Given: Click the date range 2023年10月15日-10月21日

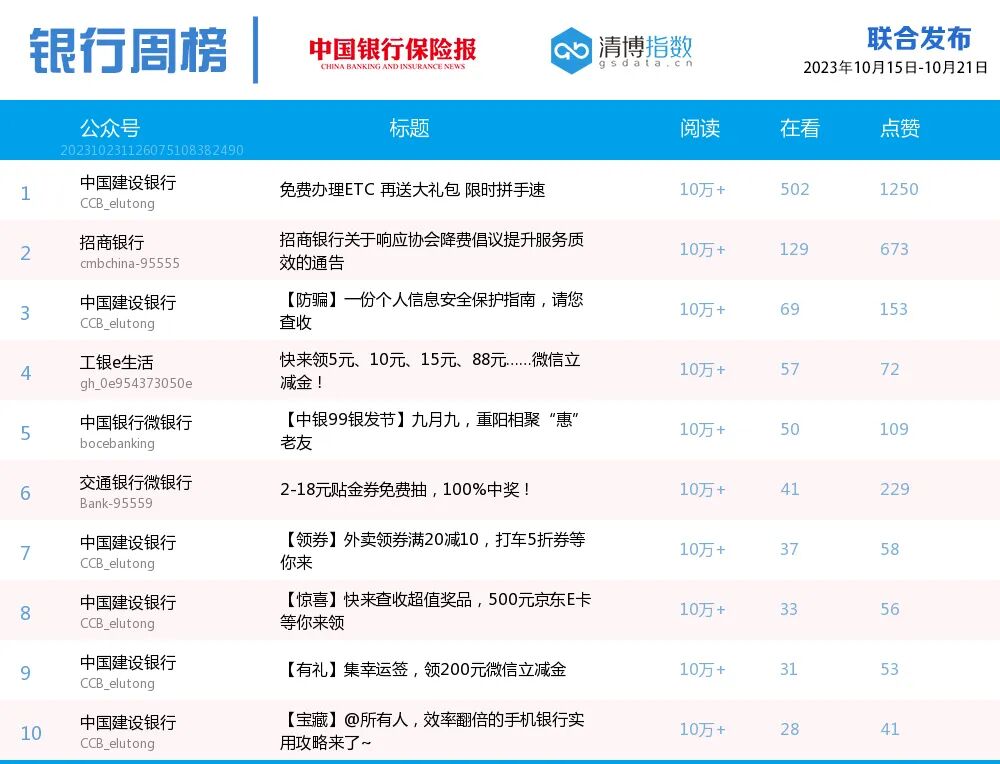Looking at the screenshot, I should [895, 69].
